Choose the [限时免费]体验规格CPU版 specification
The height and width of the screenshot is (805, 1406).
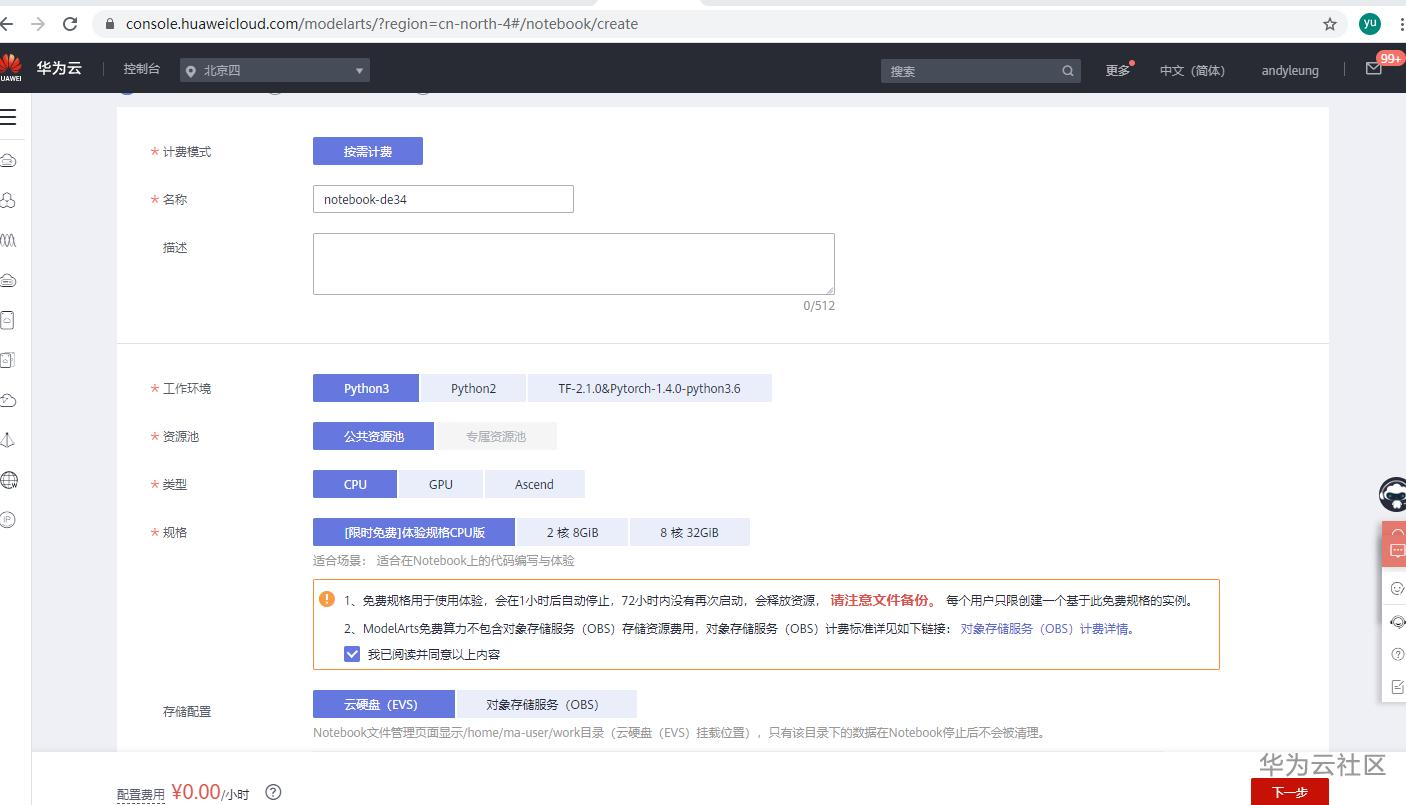point(414,532)
